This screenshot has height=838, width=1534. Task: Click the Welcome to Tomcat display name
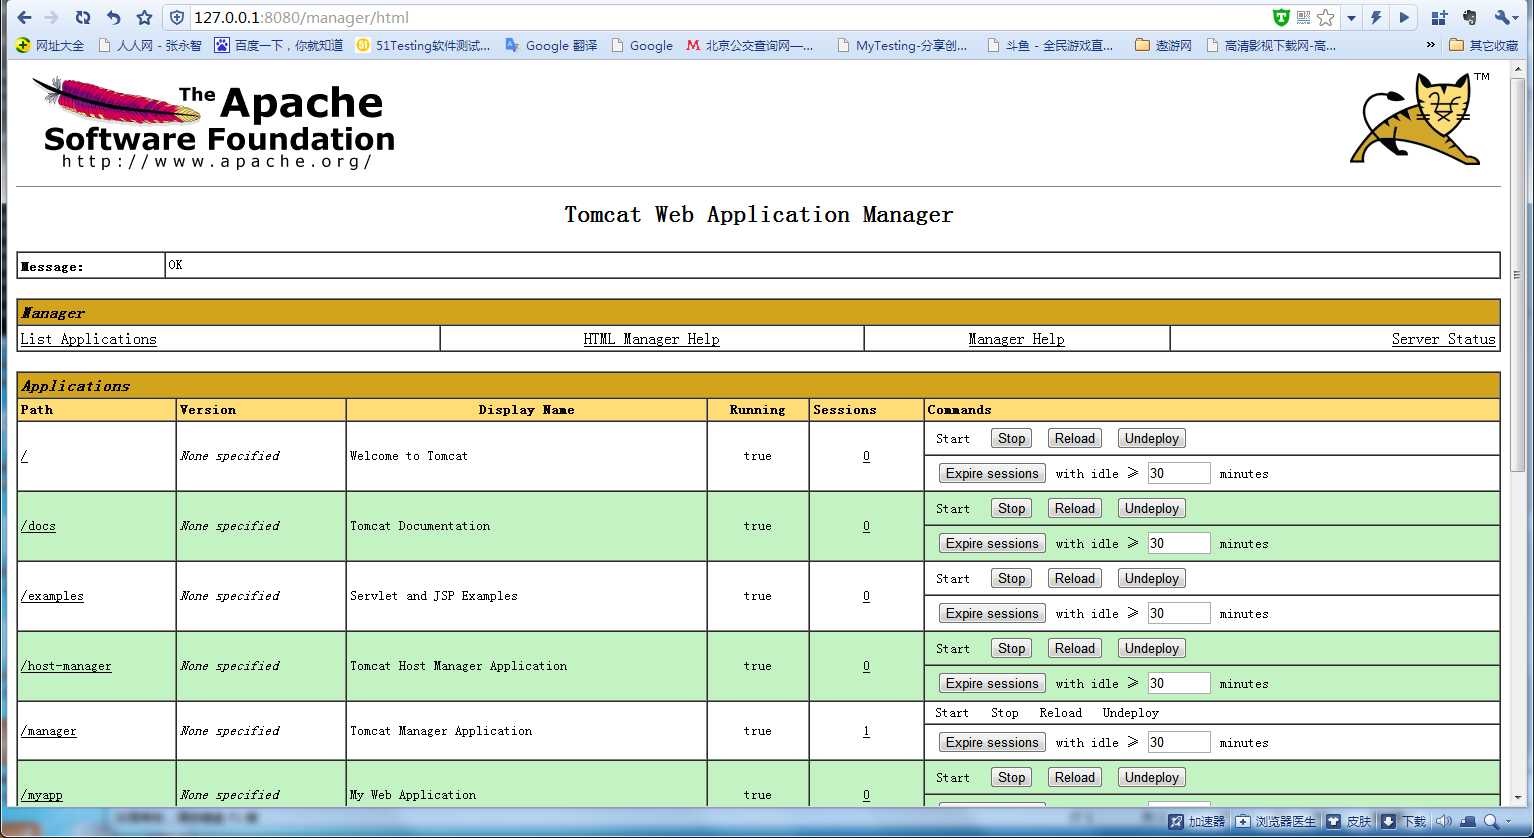pyautogui.click(x=408, y=456)
